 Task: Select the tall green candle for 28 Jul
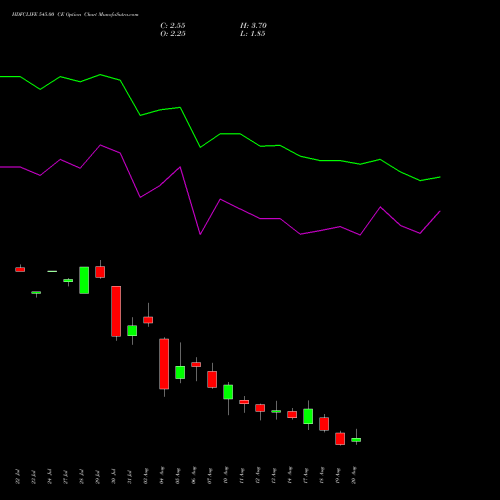point(84,280)
